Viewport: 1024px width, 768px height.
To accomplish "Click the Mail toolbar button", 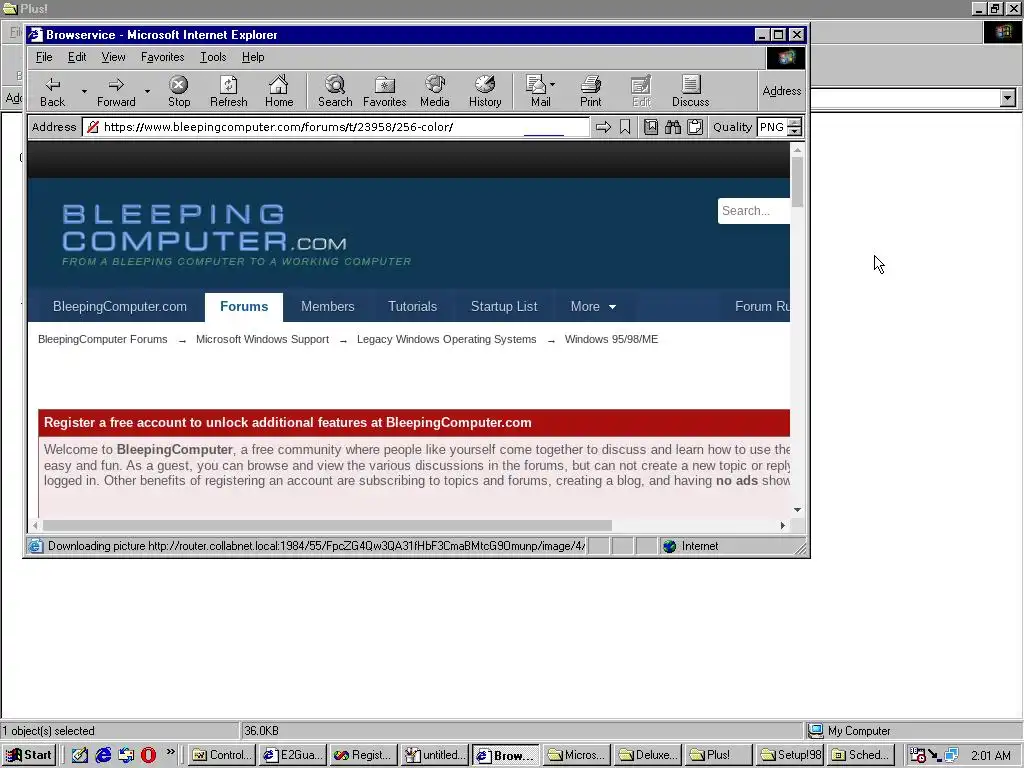I will tap(539, 91).
